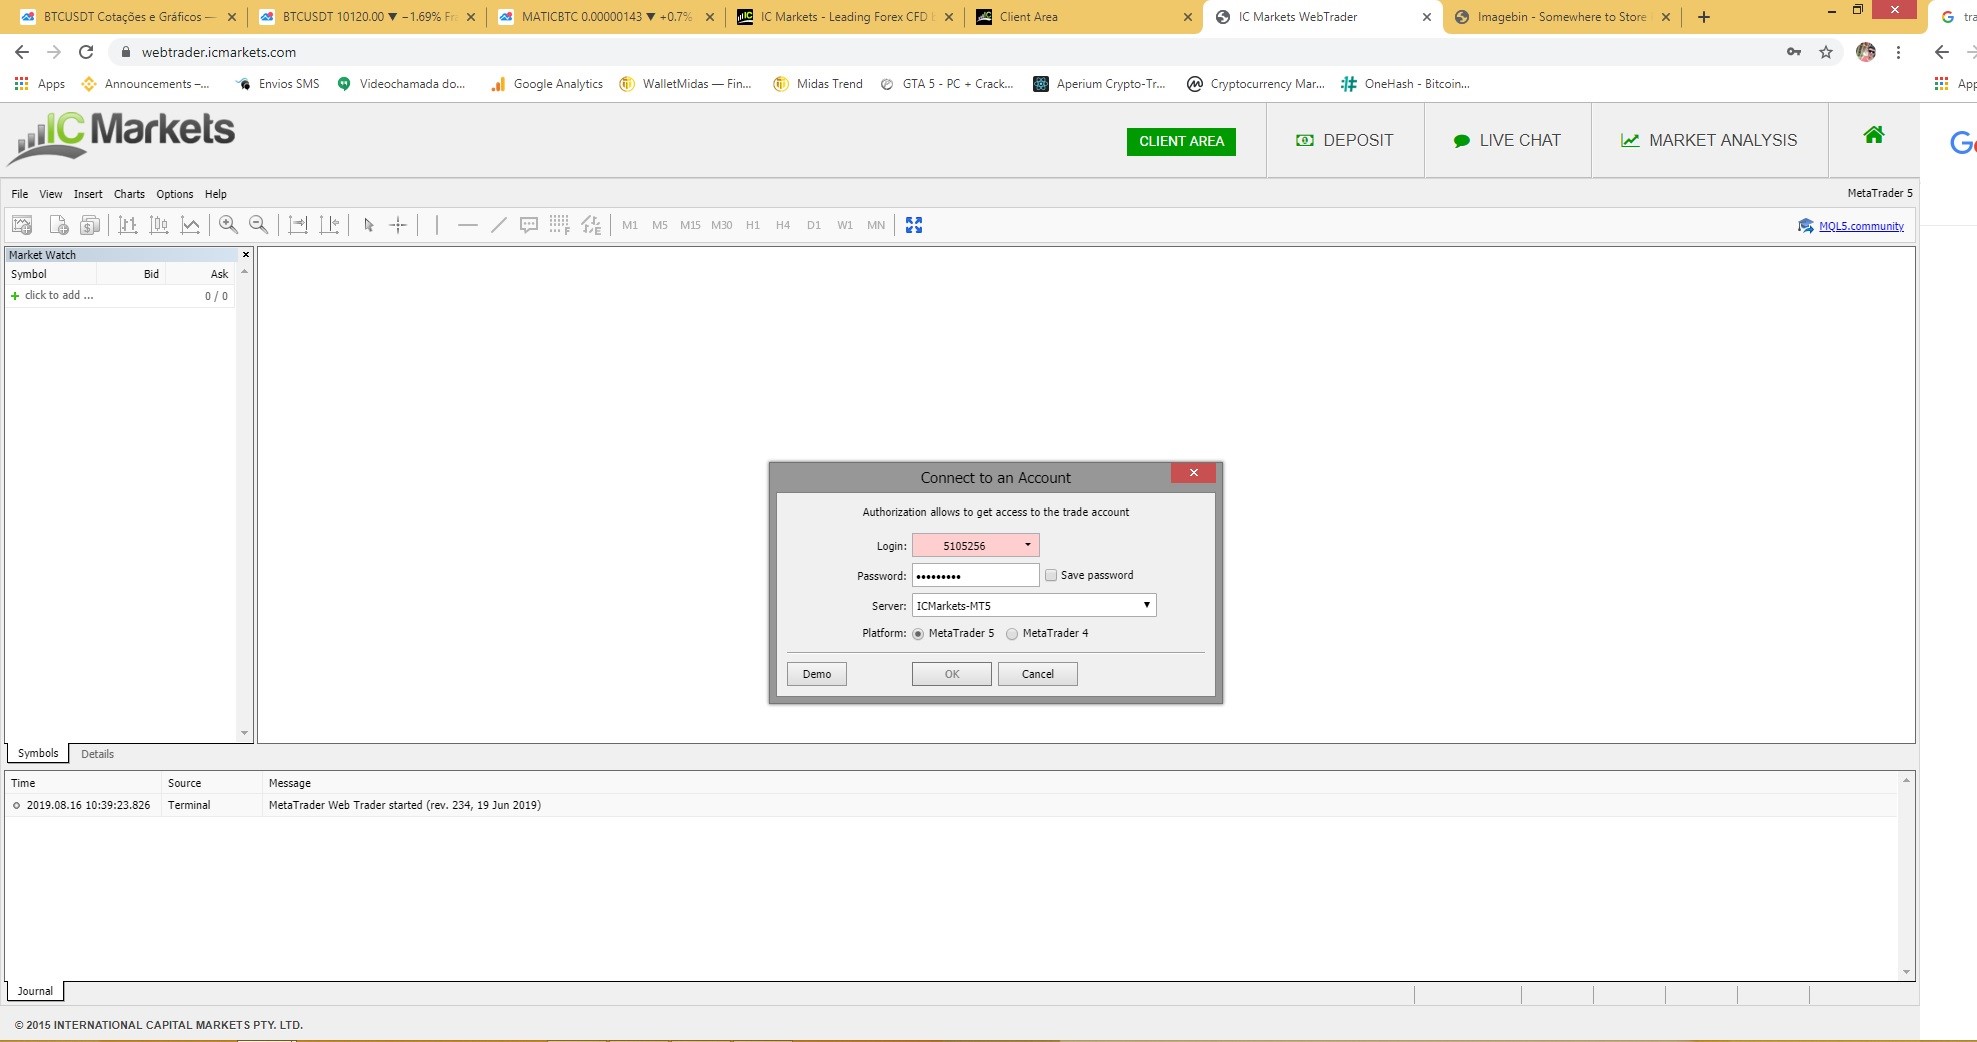Select the text label comment tool

tap(529, 225)
